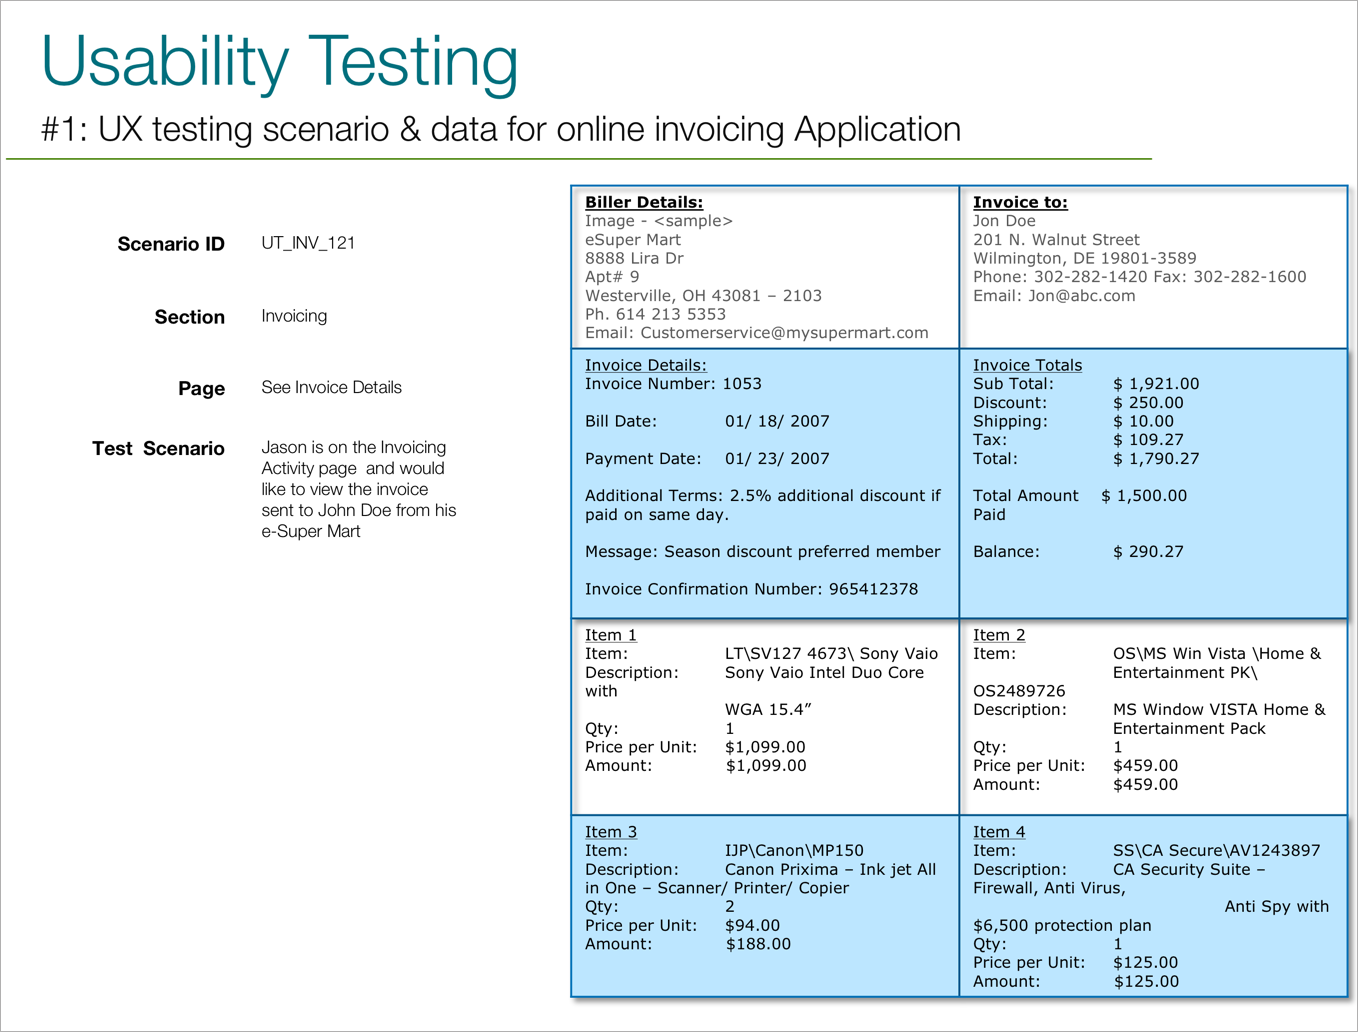Viewport: 1358px width, 1032px height.
Task: Click the "Apt# 9" line
Action: [x=612, y=277]
